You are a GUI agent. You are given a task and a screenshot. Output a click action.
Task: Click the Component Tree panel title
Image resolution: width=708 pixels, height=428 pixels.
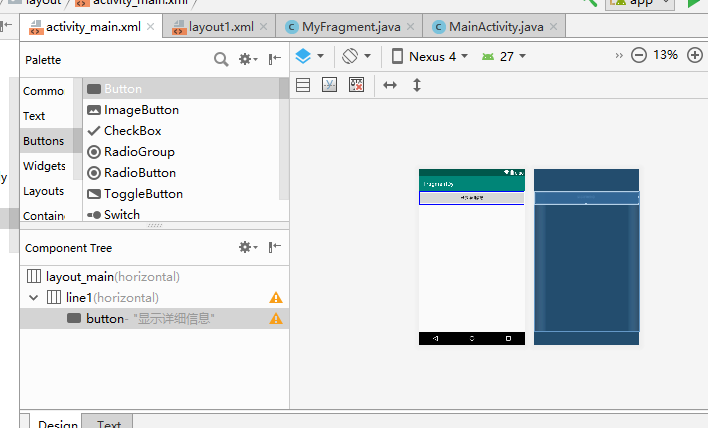point(68,248)
